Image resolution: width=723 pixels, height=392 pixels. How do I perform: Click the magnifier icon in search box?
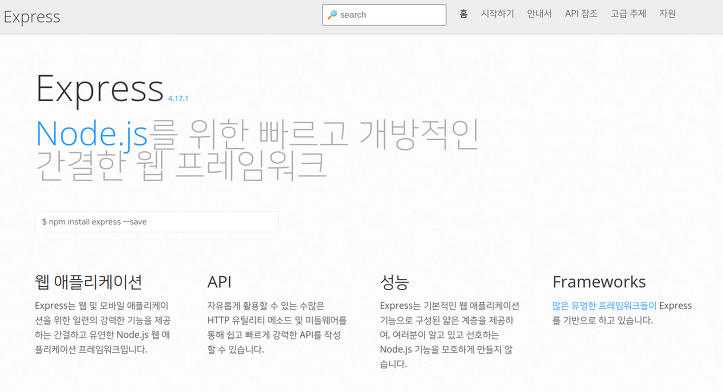332,15
